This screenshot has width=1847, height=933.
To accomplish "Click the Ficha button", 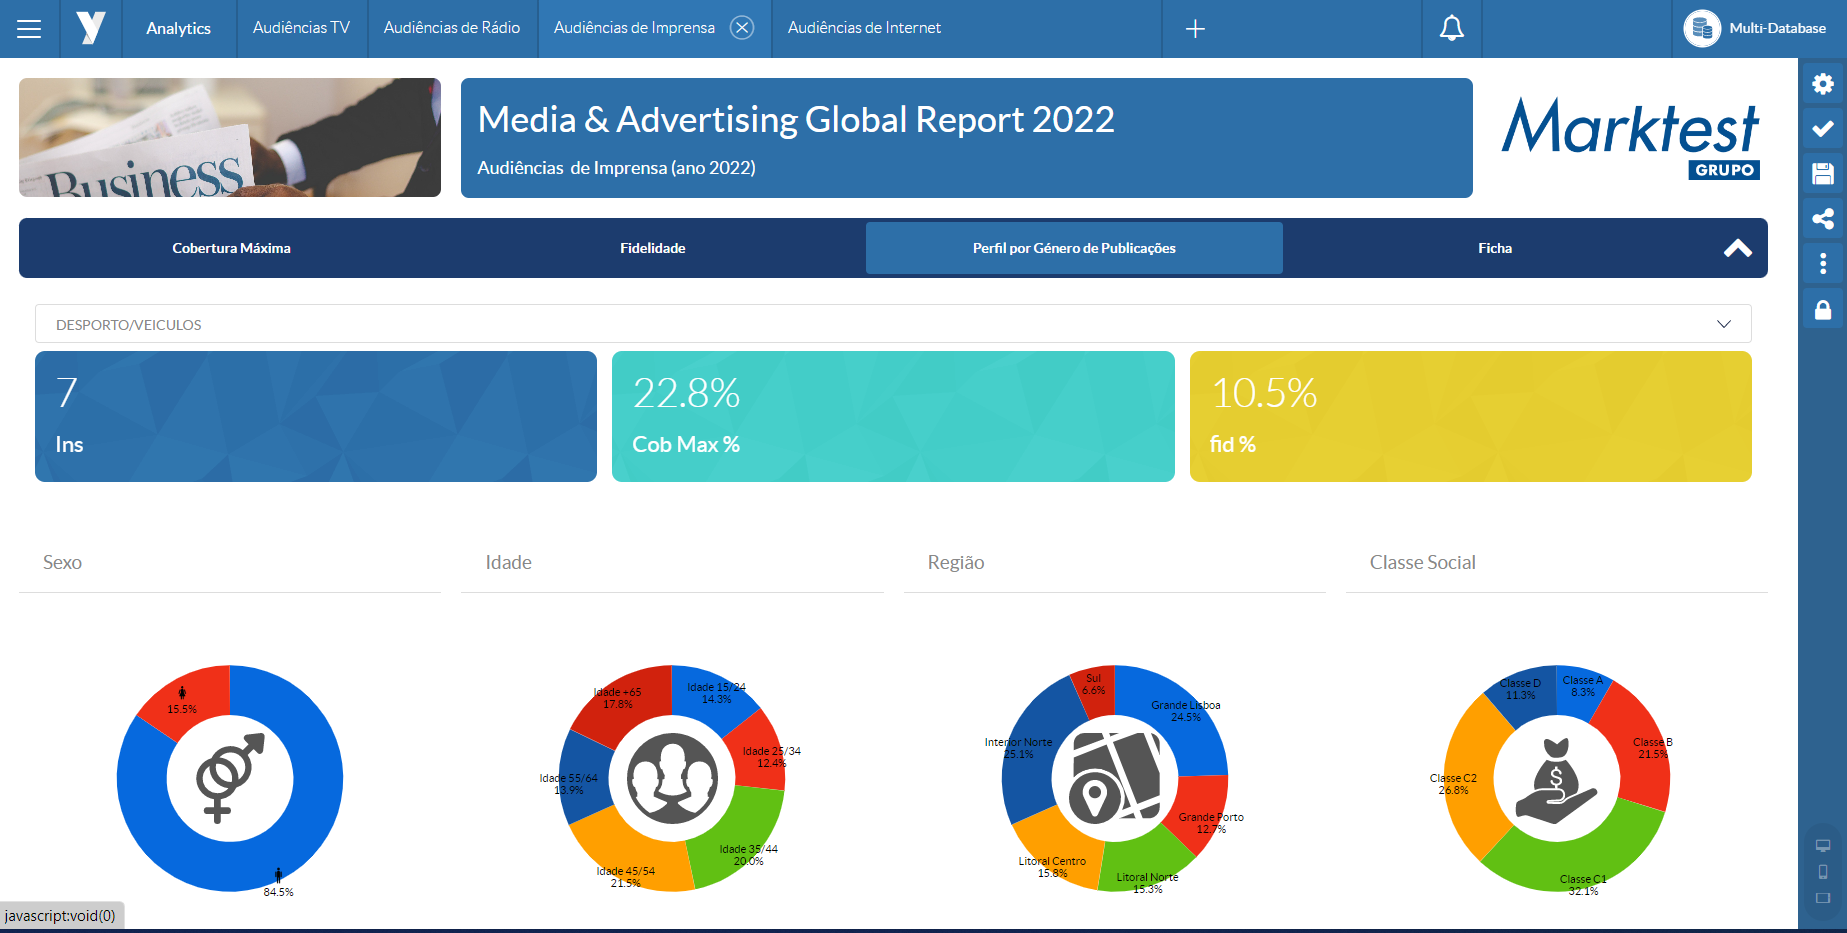I will 1494,248.
